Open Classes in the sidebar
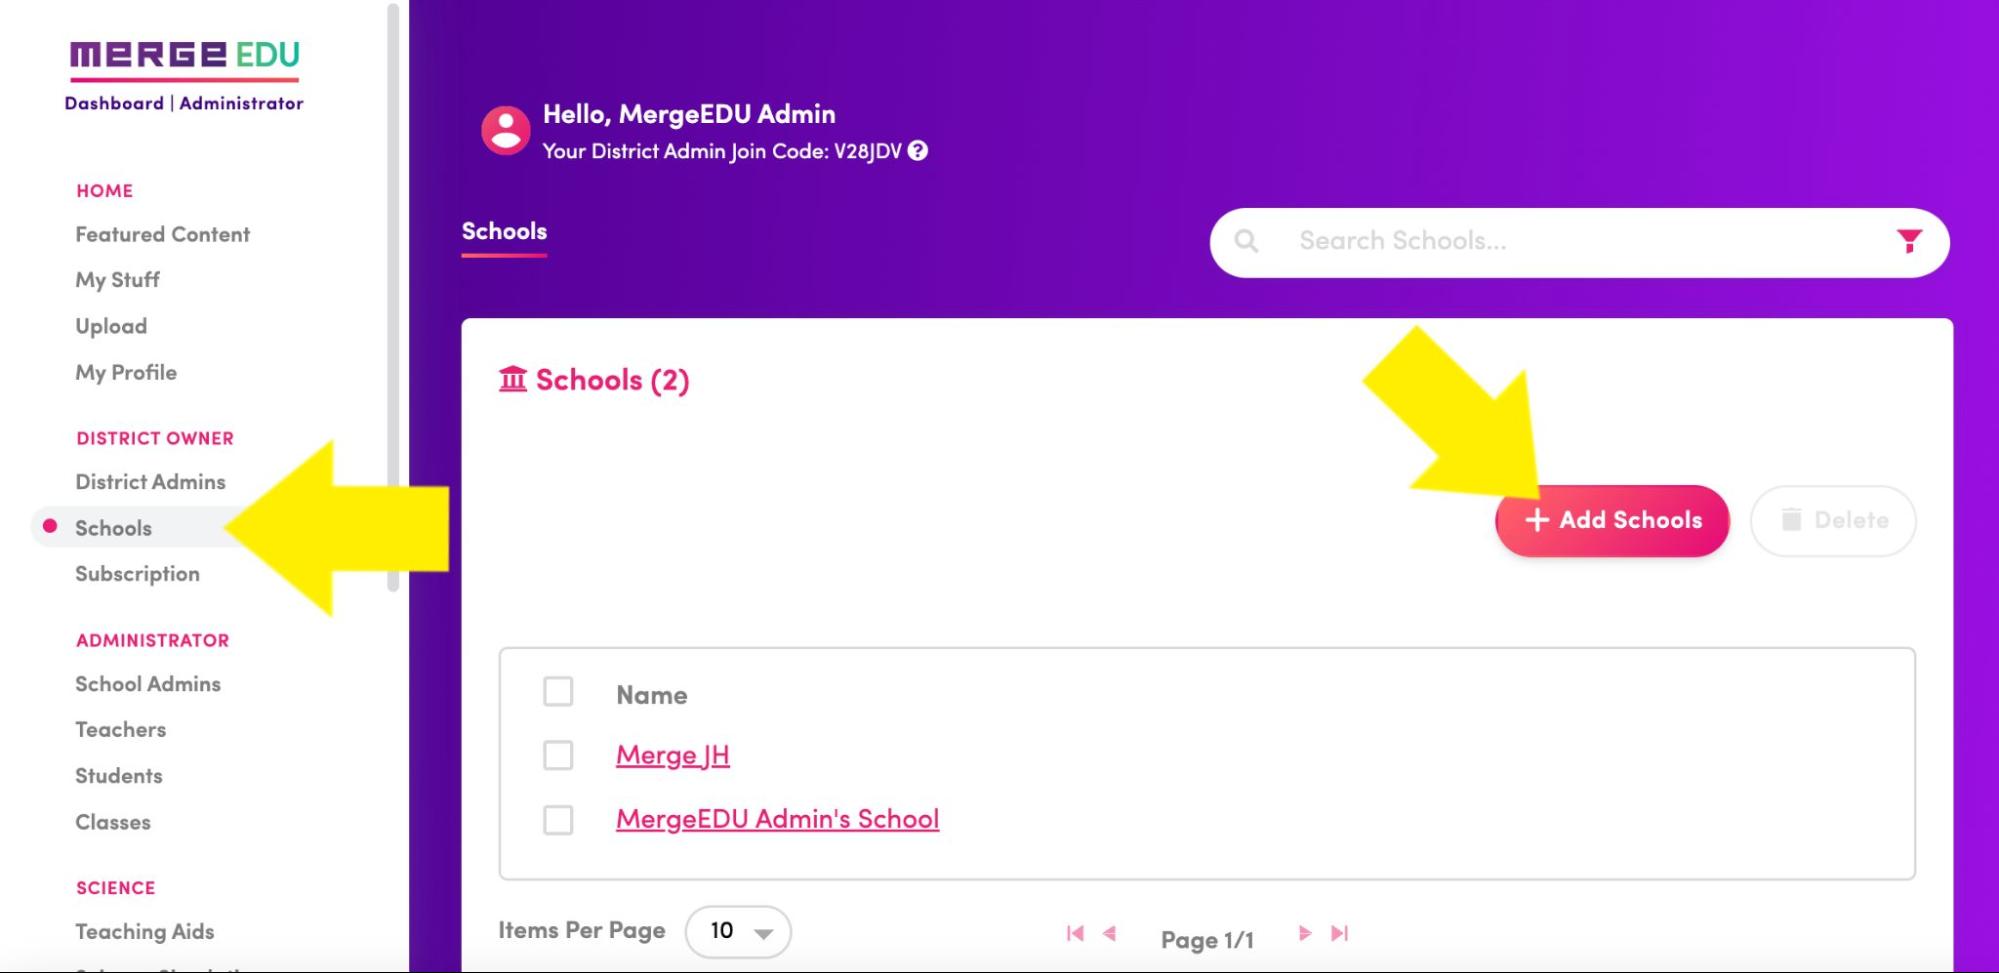The height and width of the screenshot is (973, 1999). coord(113,822)
